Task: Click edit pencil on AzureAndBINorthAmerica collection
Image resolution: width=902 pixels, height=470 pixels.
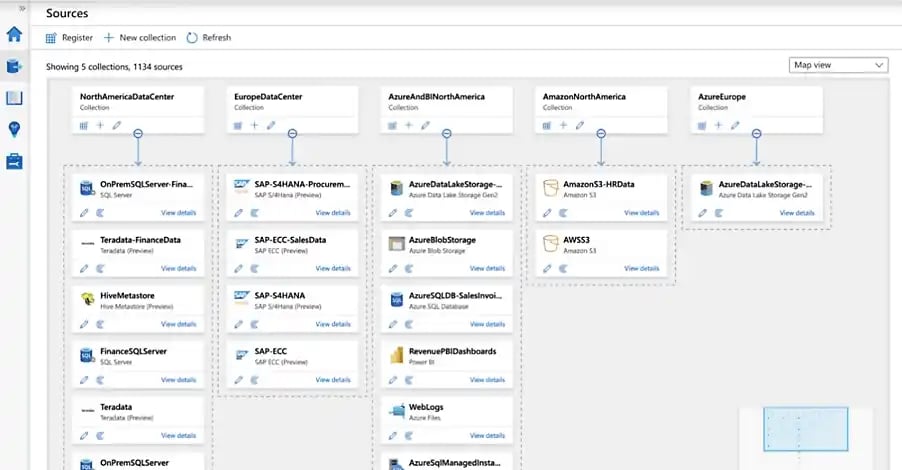Action: 425,125
